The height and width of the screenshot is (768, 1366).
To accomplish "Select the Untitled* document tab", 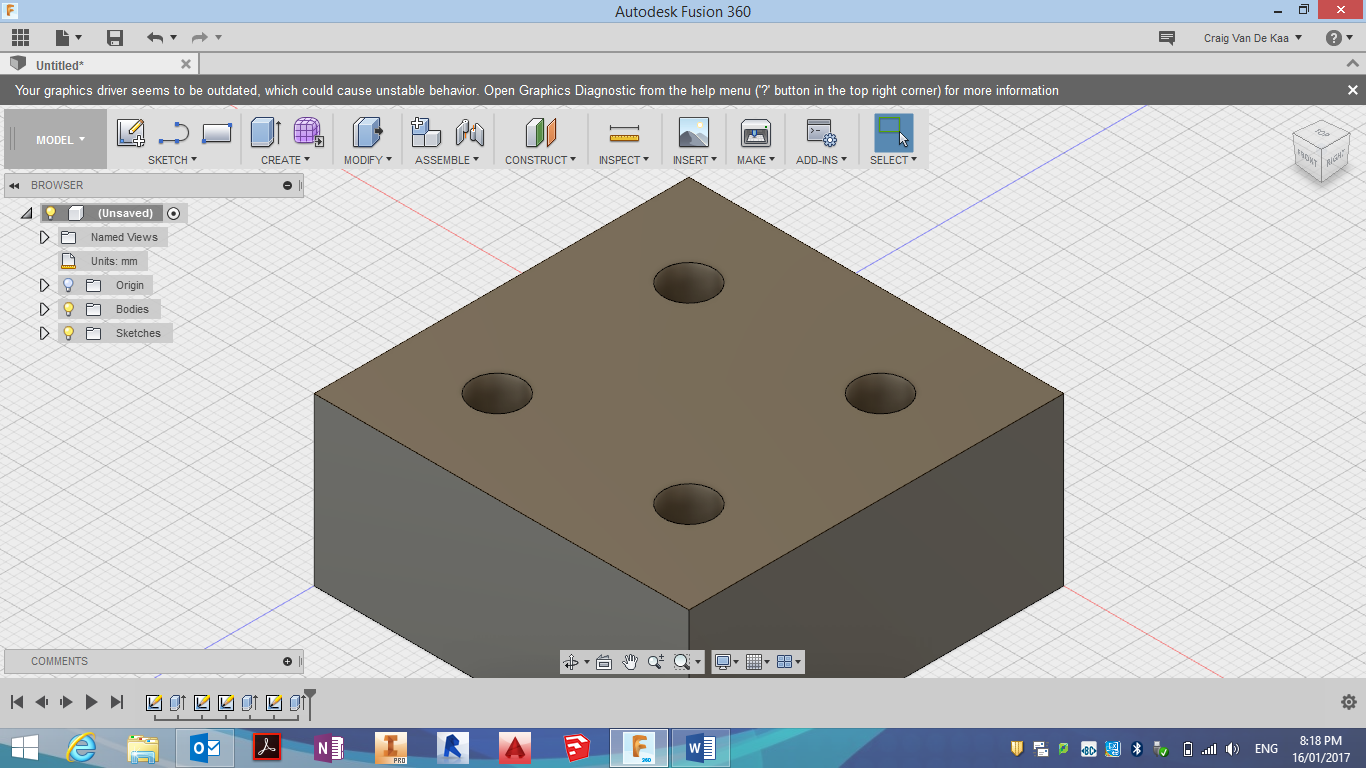I will [x=100, y=65].
